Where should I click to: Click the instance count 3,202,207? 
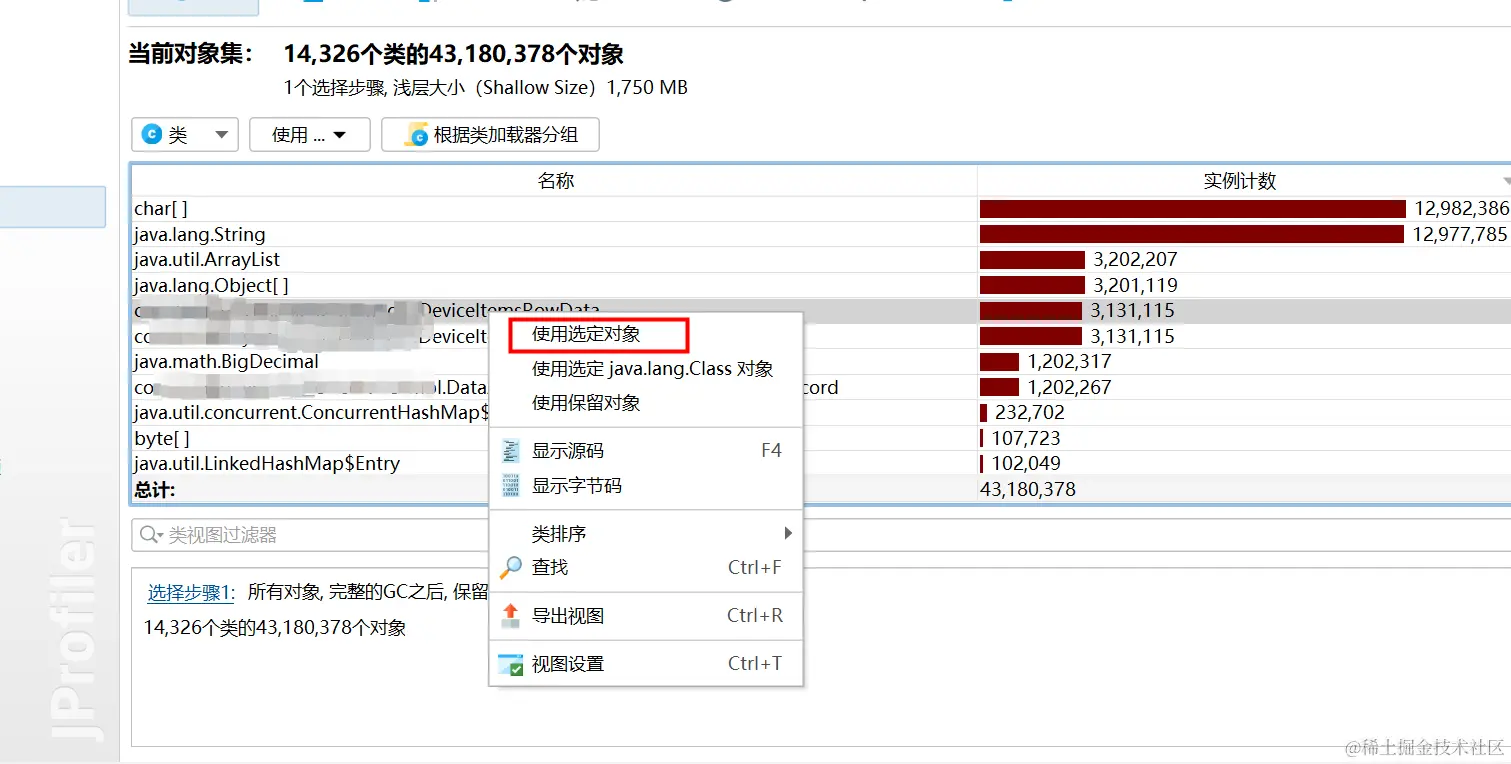tap(1135, 260)
